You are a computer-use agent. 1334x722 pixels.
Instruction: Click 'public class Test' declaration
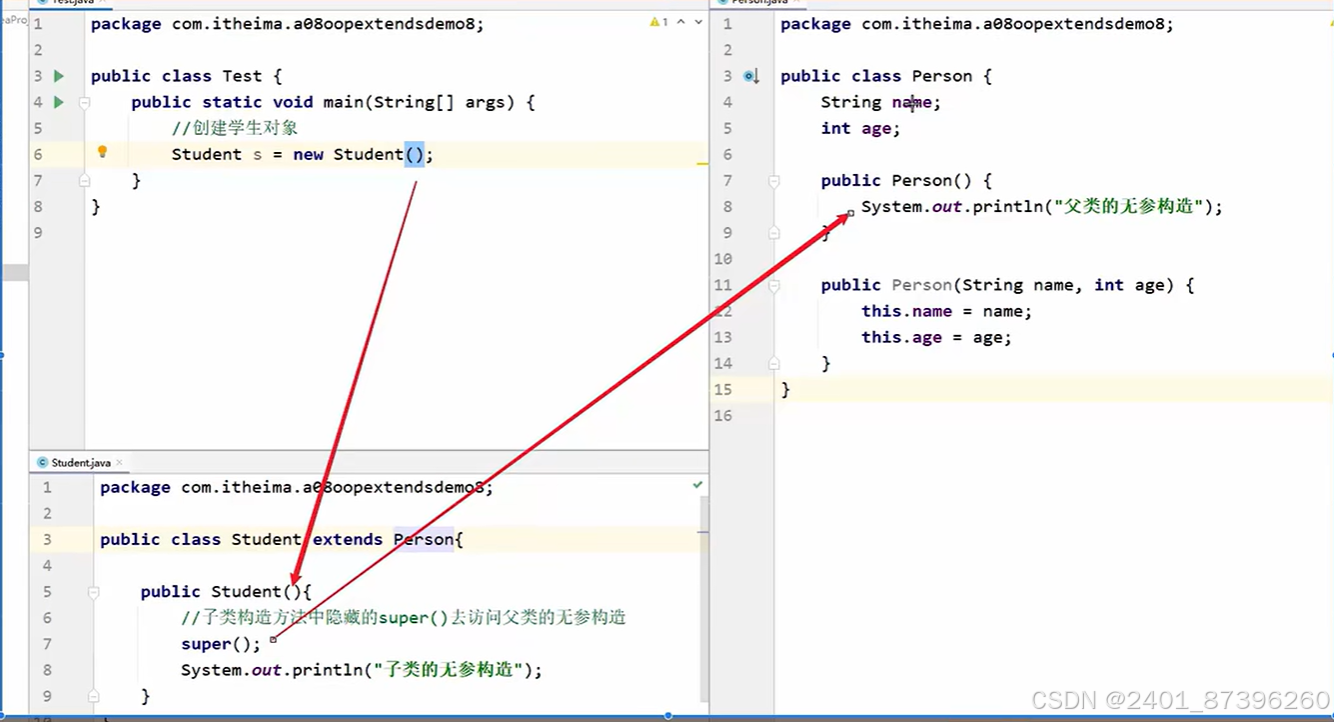pyautogui.click(x=176, y=76)
